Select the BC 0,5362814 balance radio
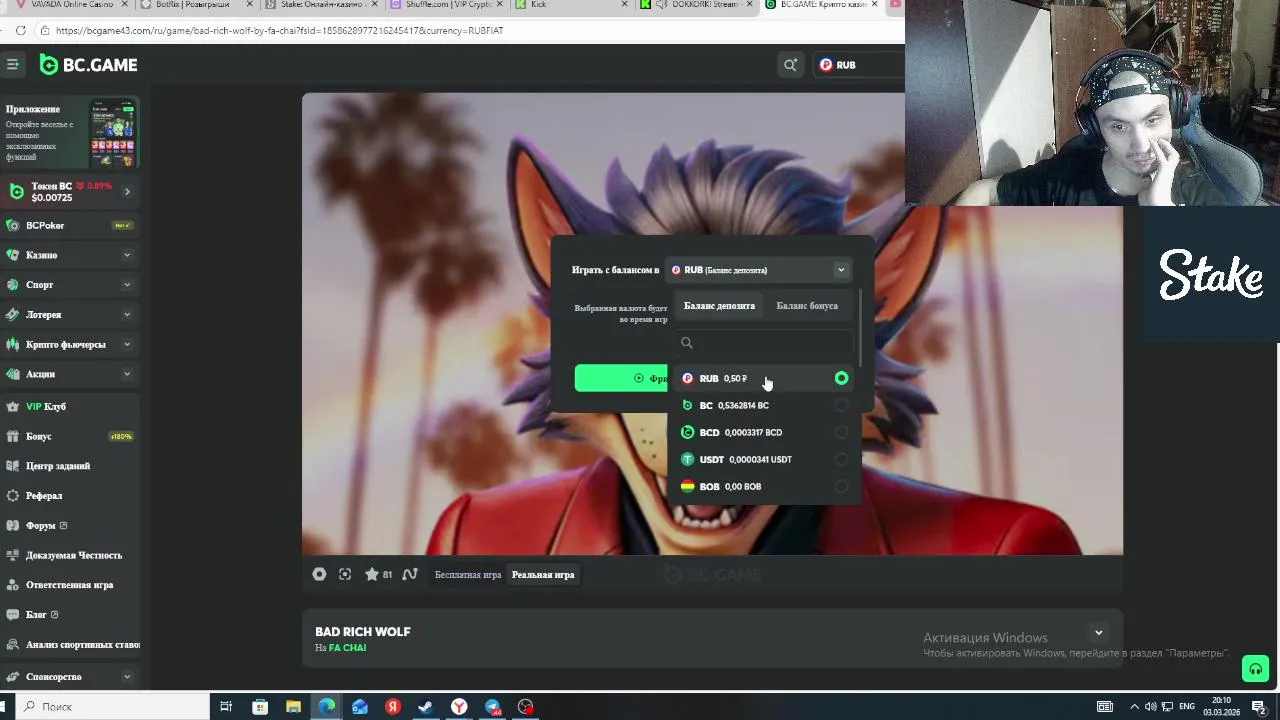This screenshot has width=1280, height=720. [841, 405]
